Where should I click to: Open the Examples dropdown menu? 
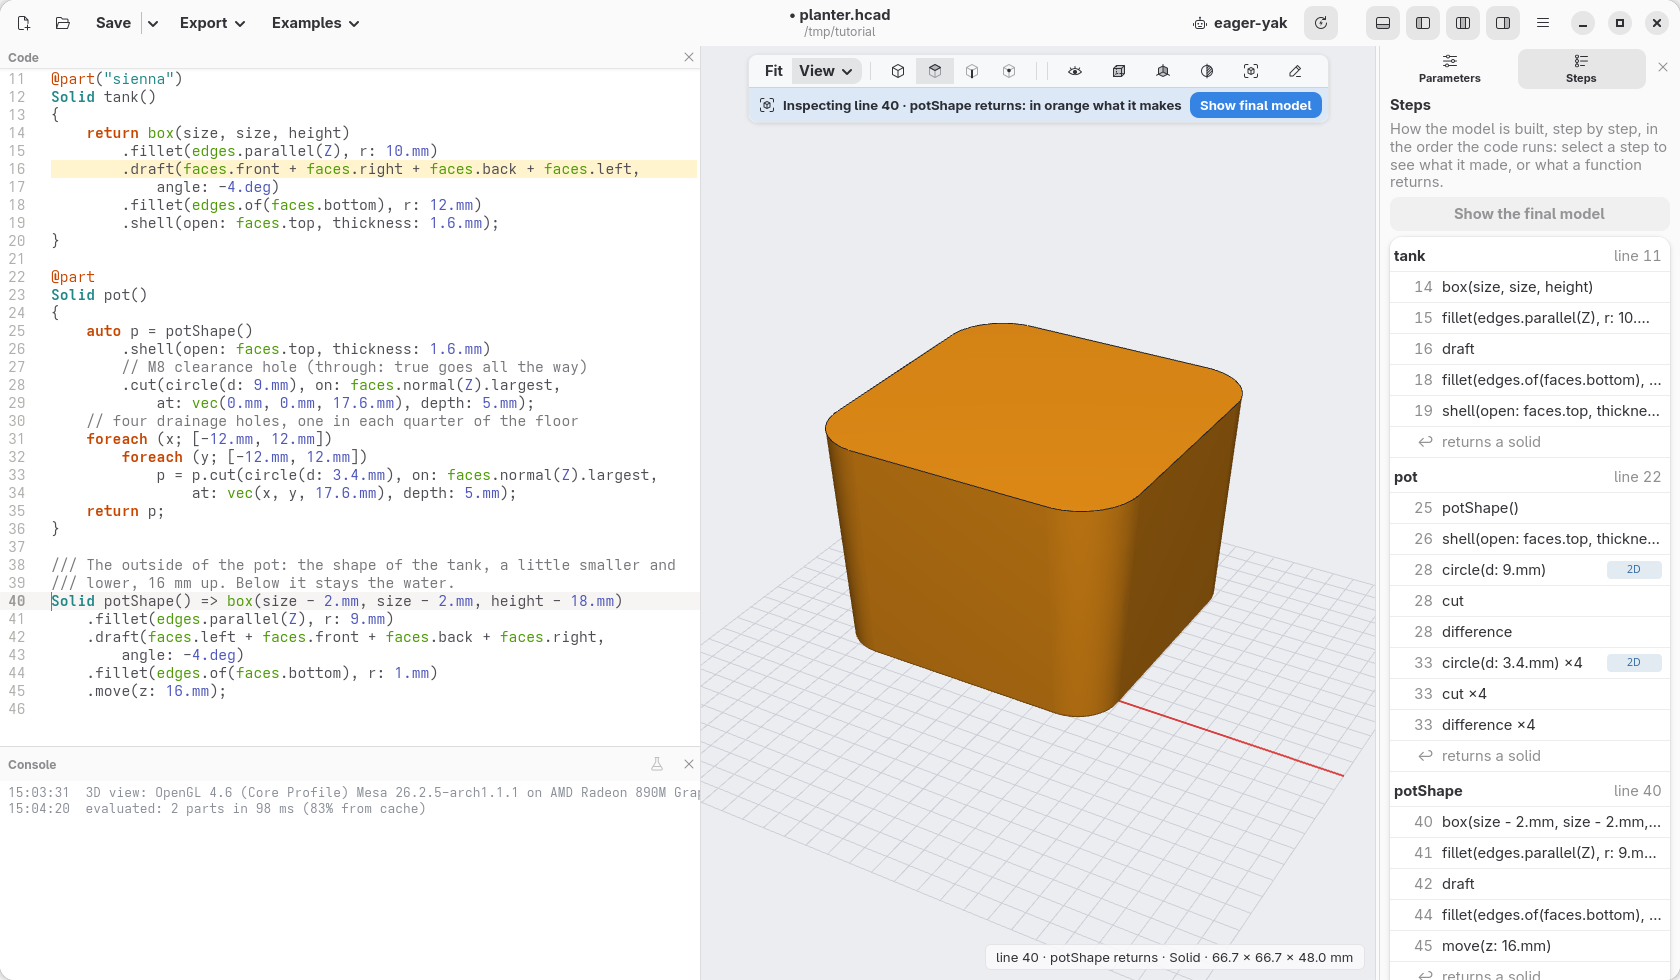click(316, 23)
